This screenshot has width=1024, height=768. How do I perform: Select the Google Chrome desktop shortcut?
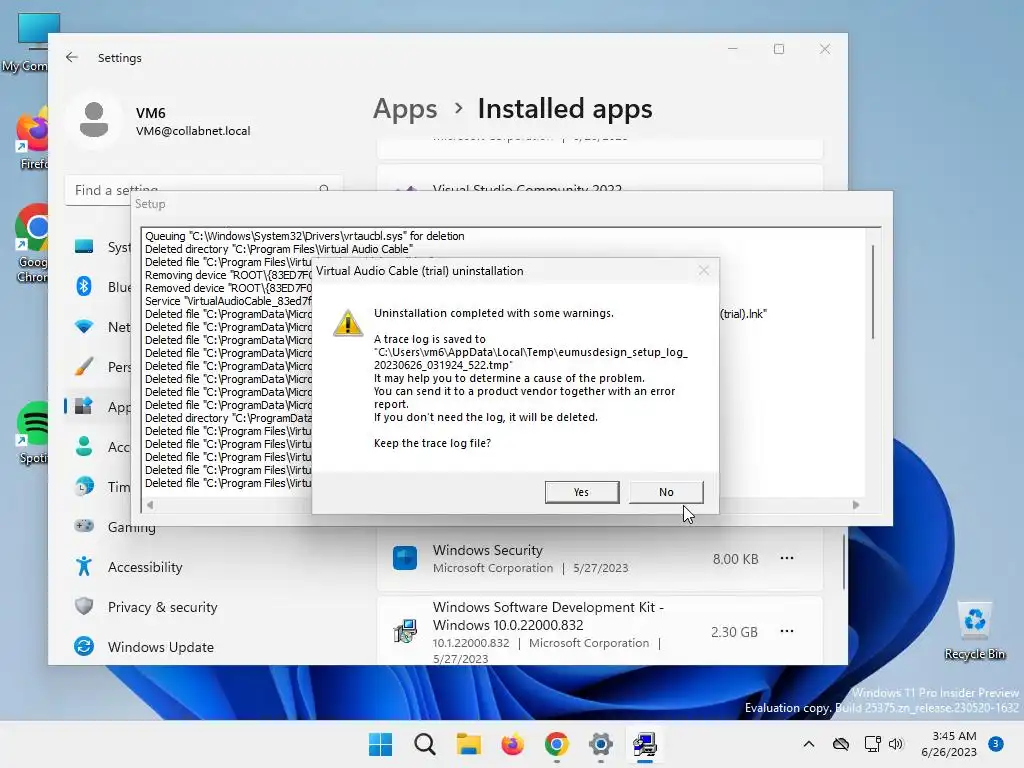pyautogui.click(x=31, y=243)
